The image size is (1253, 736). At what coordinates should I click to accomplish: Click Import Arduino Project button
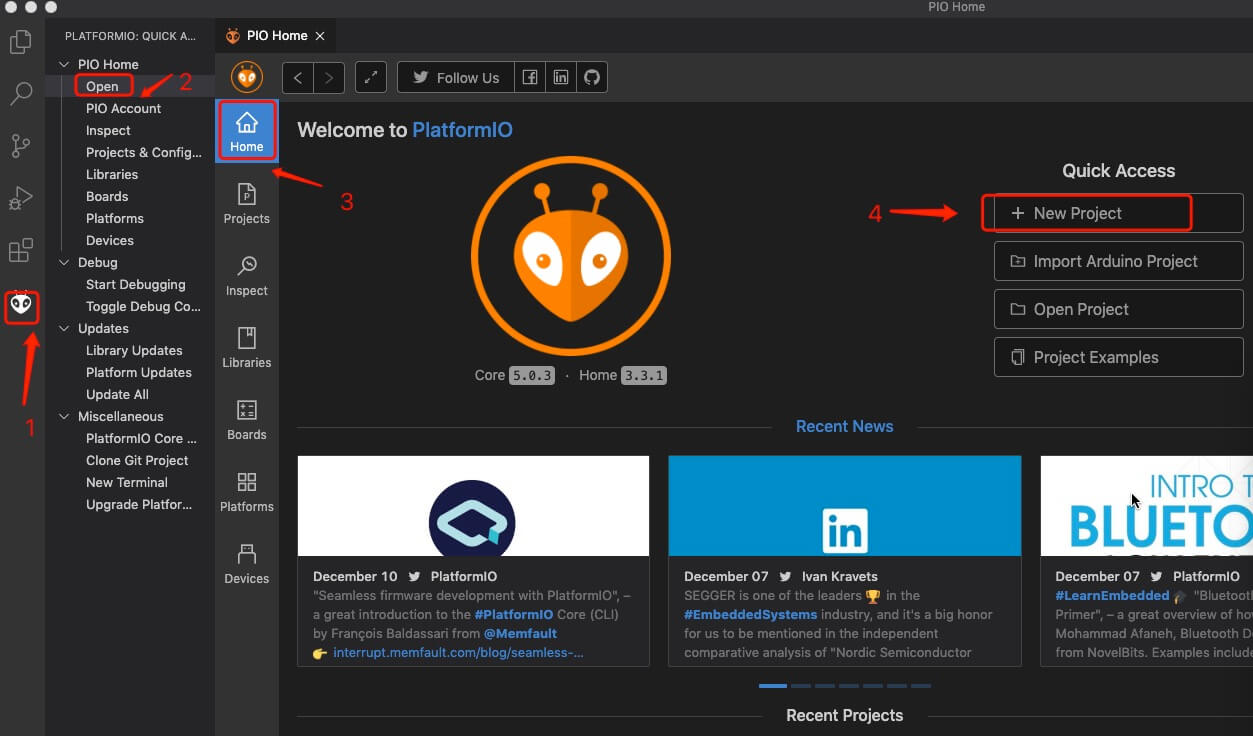(x=1118, y=261)
